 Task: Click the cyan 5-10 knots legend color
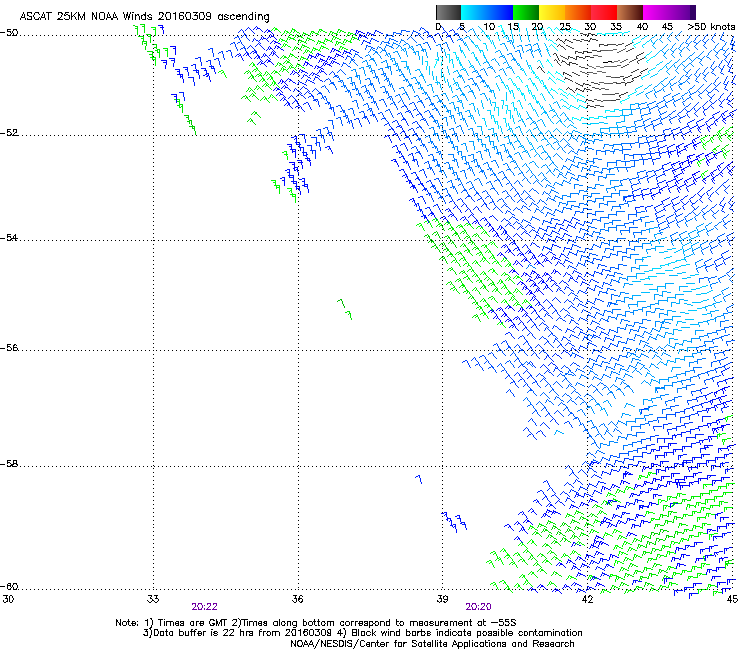tap(474, 12)
